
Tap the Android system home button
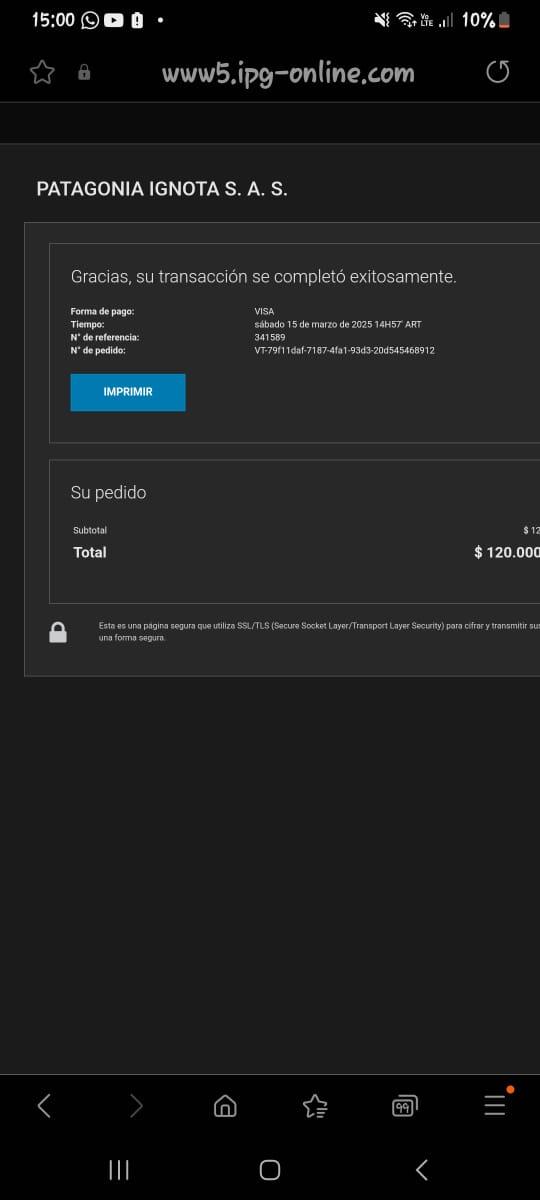pos(270,1170)
